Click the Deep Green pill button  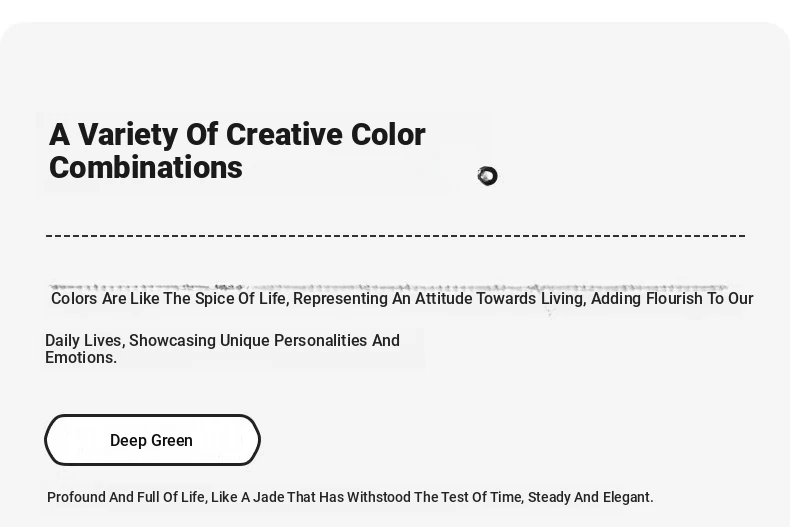tap(152, 440)
